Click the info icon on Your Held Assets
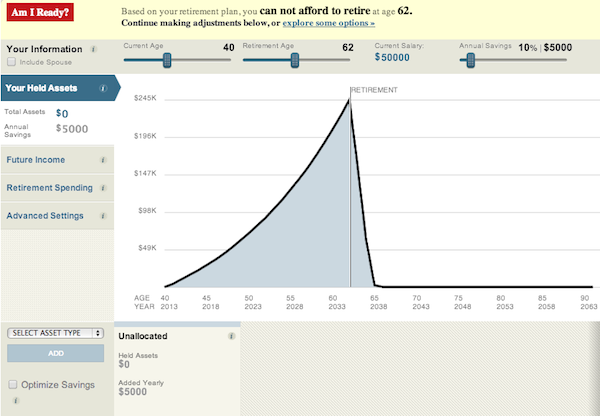 point(102,88)
